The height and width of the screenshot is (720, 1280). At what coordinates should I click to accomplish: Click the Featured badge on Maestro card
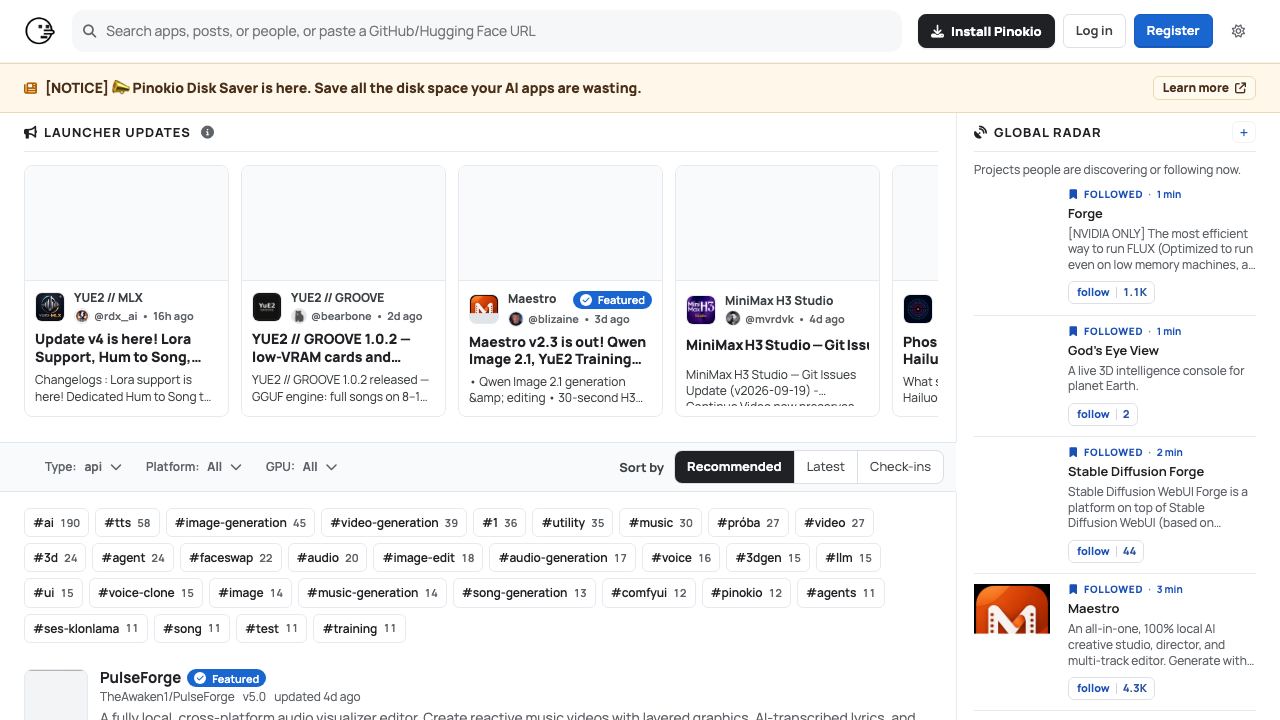tap(613, 300)
